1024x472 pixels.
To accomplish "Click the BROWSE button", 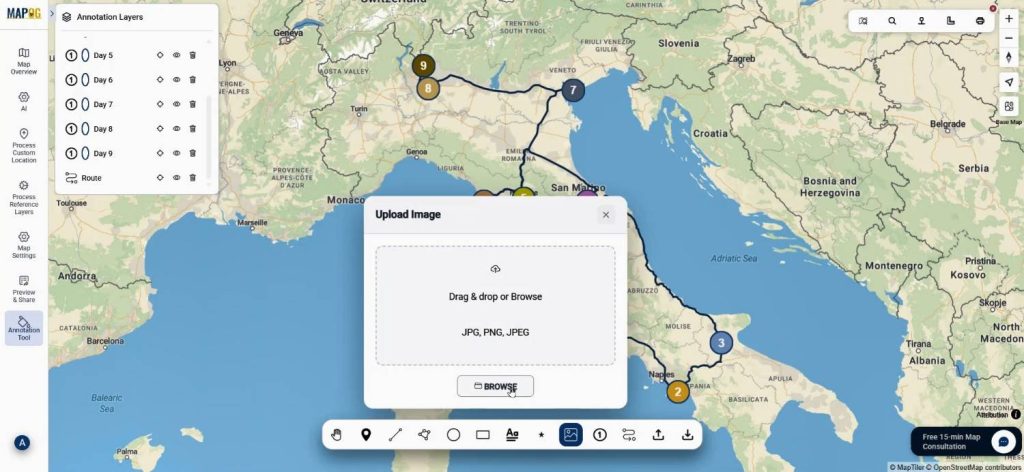I will click(x=495, y=386).
